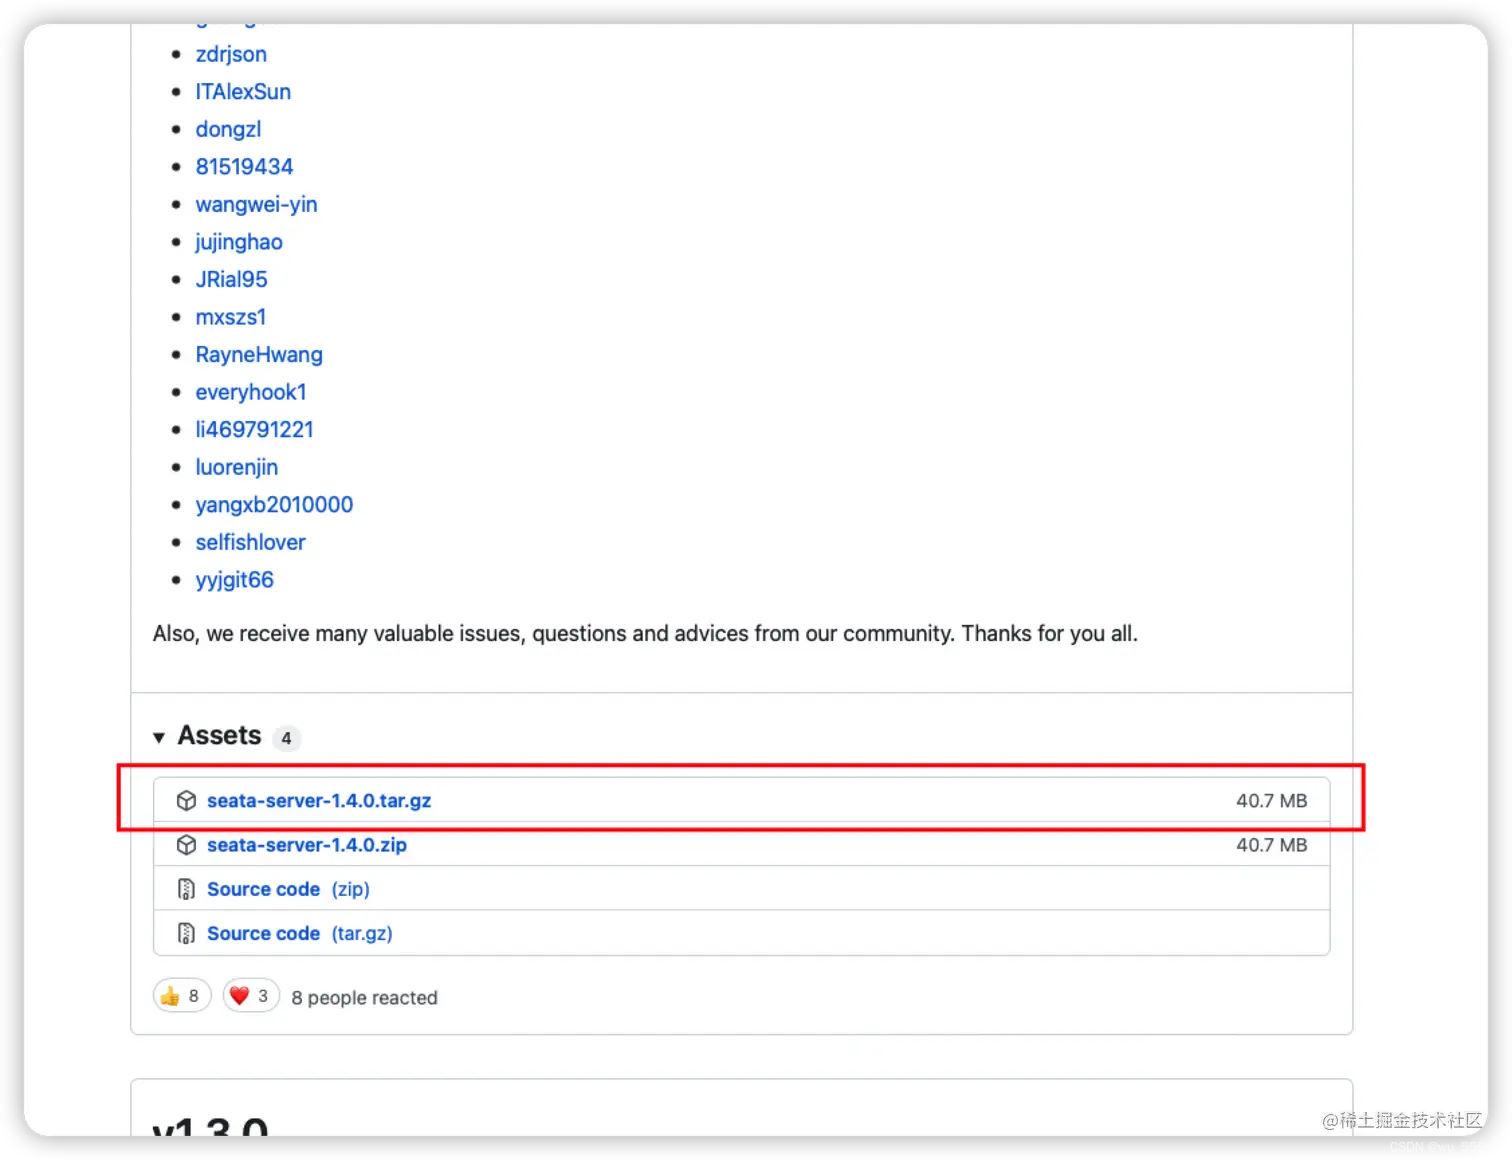The width and height of the screenshot is (1512, 1160).
Task: Open contributor dongzl profile
Action: coord(228,129)
